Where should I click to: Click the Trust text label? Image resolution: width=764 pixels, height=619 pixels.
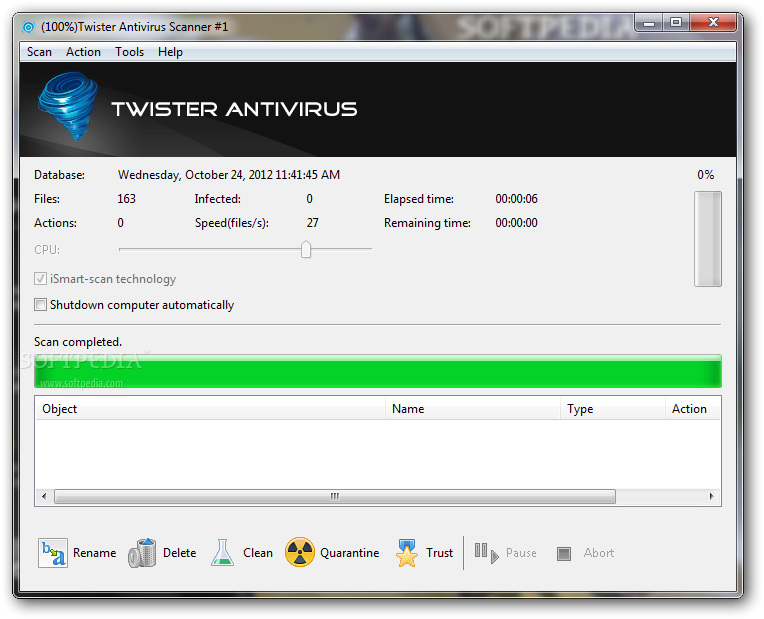point(439,553)
